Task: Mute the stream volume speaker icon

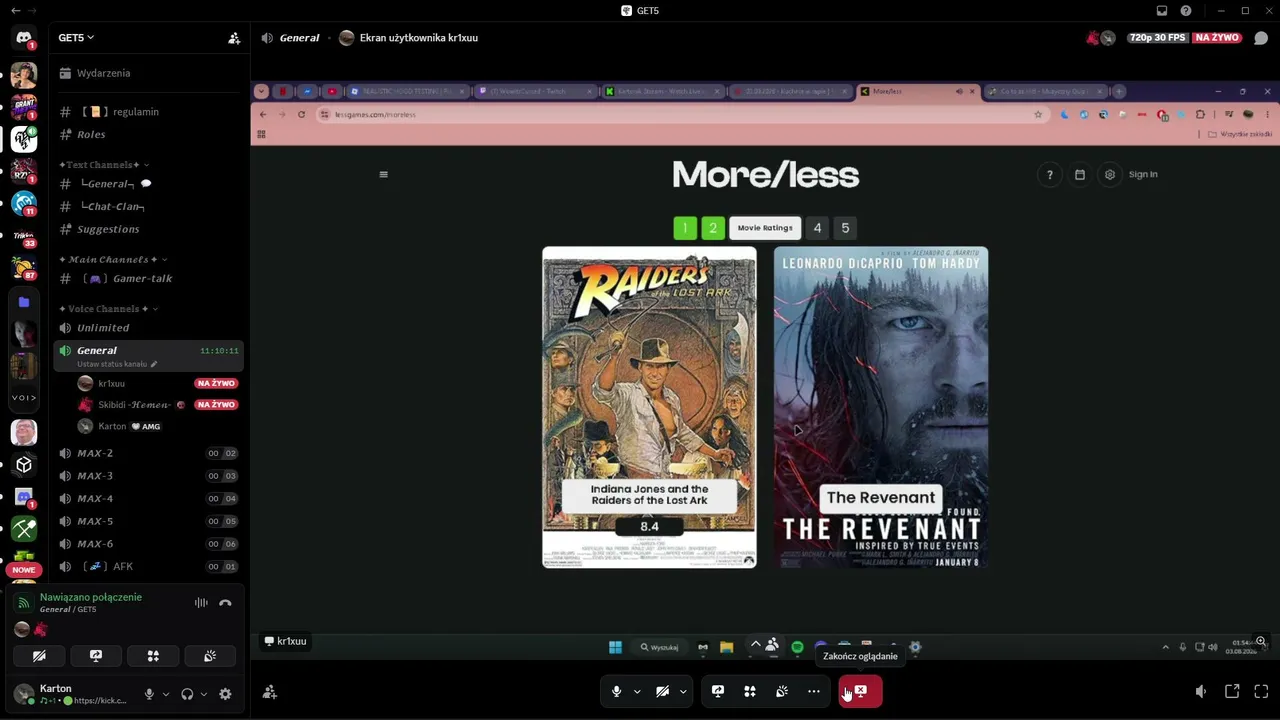Action: (x=1201, y=691)
